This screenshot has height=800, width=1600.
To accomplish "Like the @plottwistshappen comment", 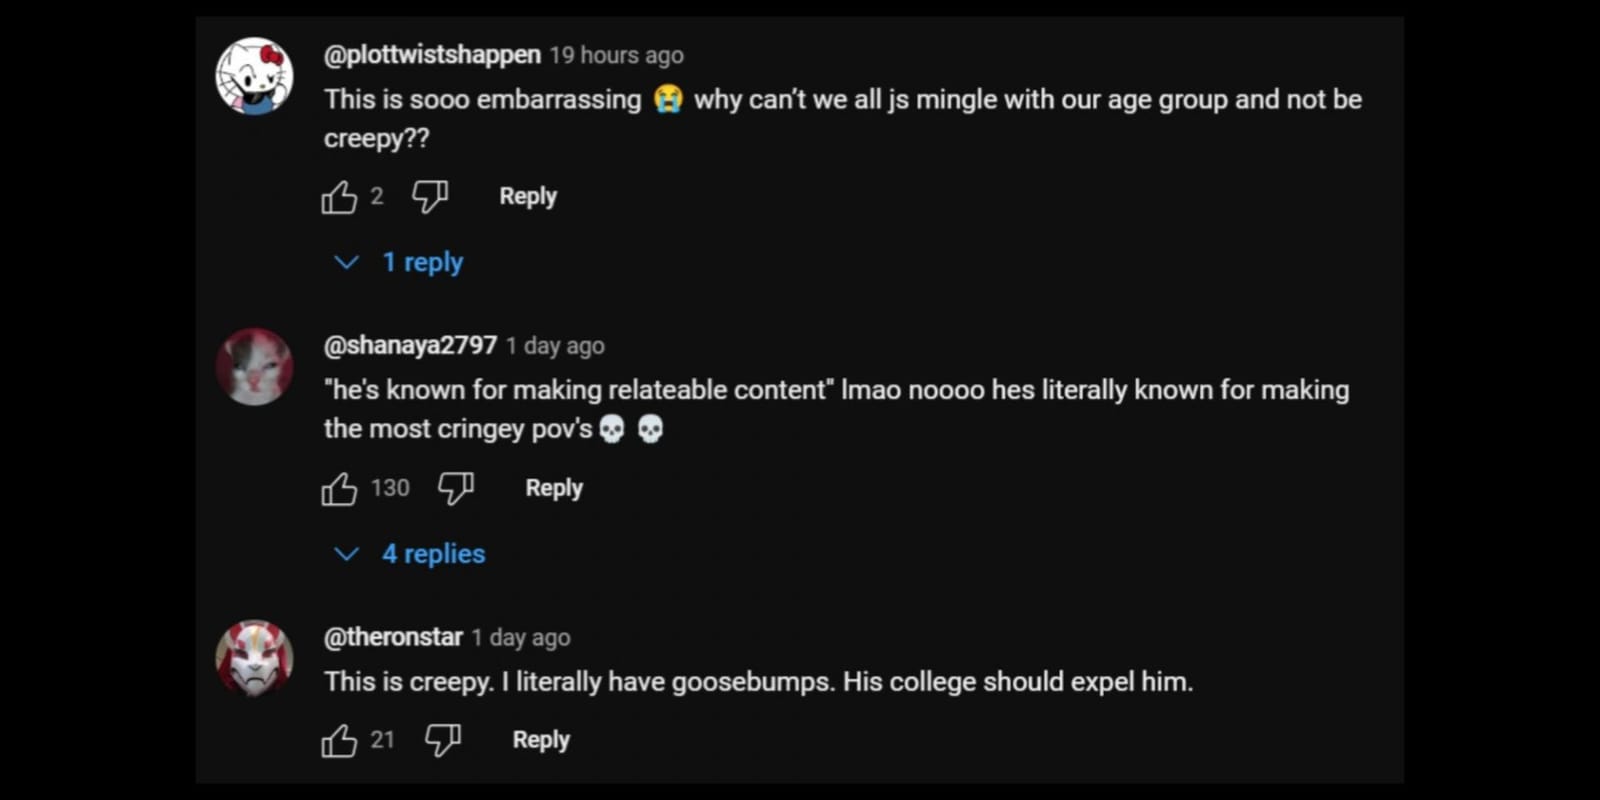I will coord(339,197).
